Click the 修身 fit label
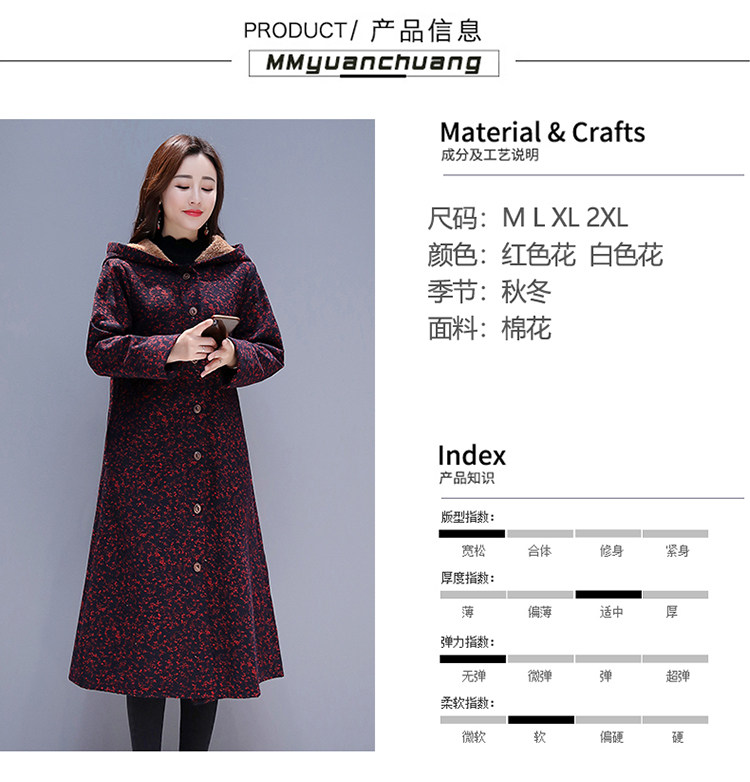Screen dimensions: 750x782 pyautogui.click(x=611, y=551)
